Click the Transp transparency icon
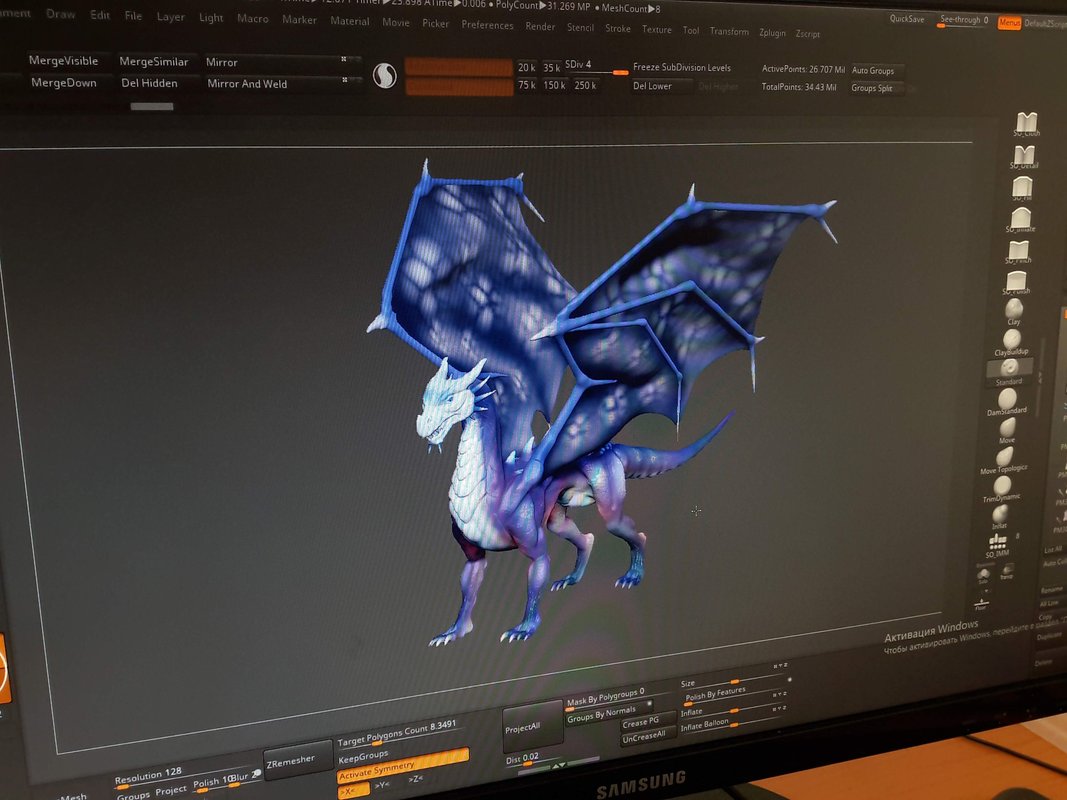This screenshot has height=800, width=1067. click(x=1007, y=572)
